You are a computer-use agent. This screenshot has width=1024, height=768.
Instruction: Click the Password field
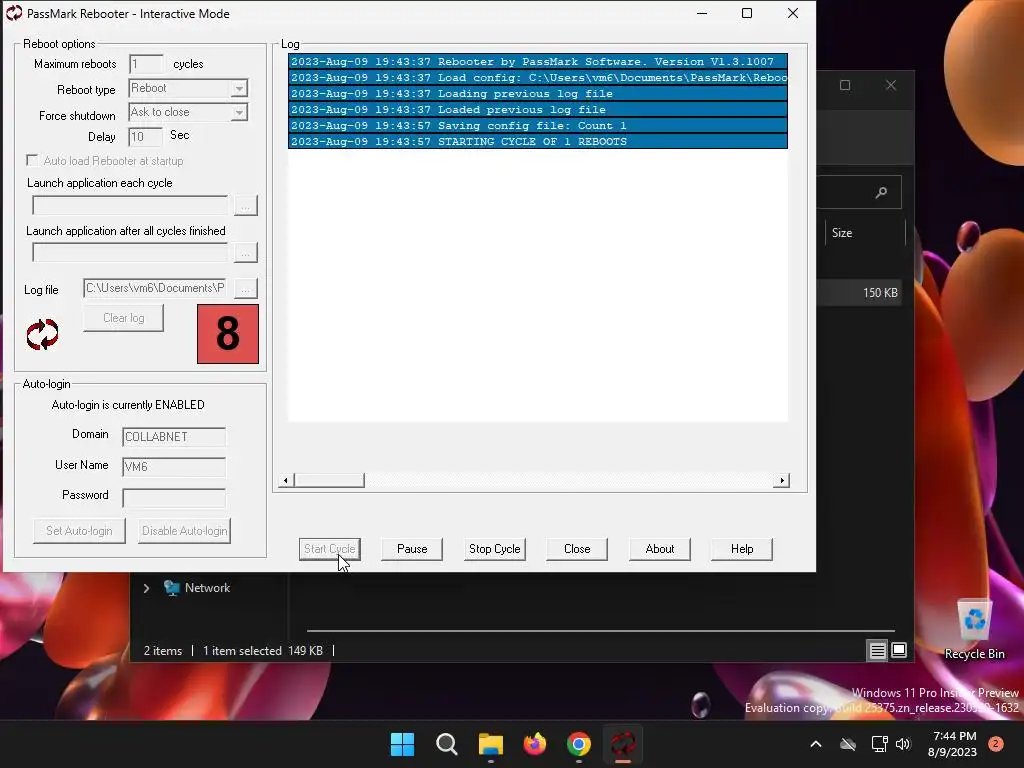click(174, 498)
